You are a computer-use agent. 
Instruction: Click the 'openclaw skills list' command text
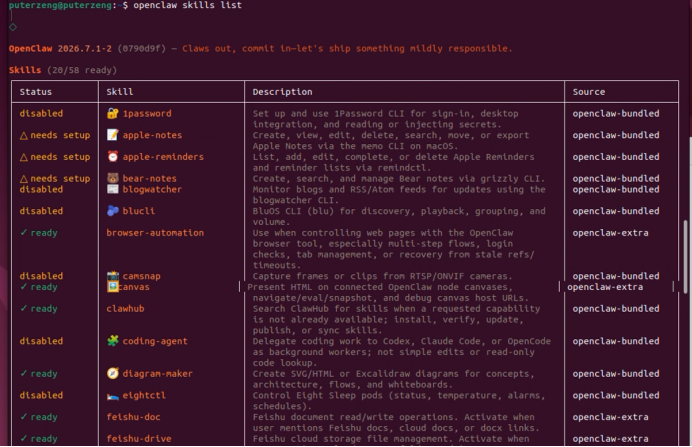188,5
